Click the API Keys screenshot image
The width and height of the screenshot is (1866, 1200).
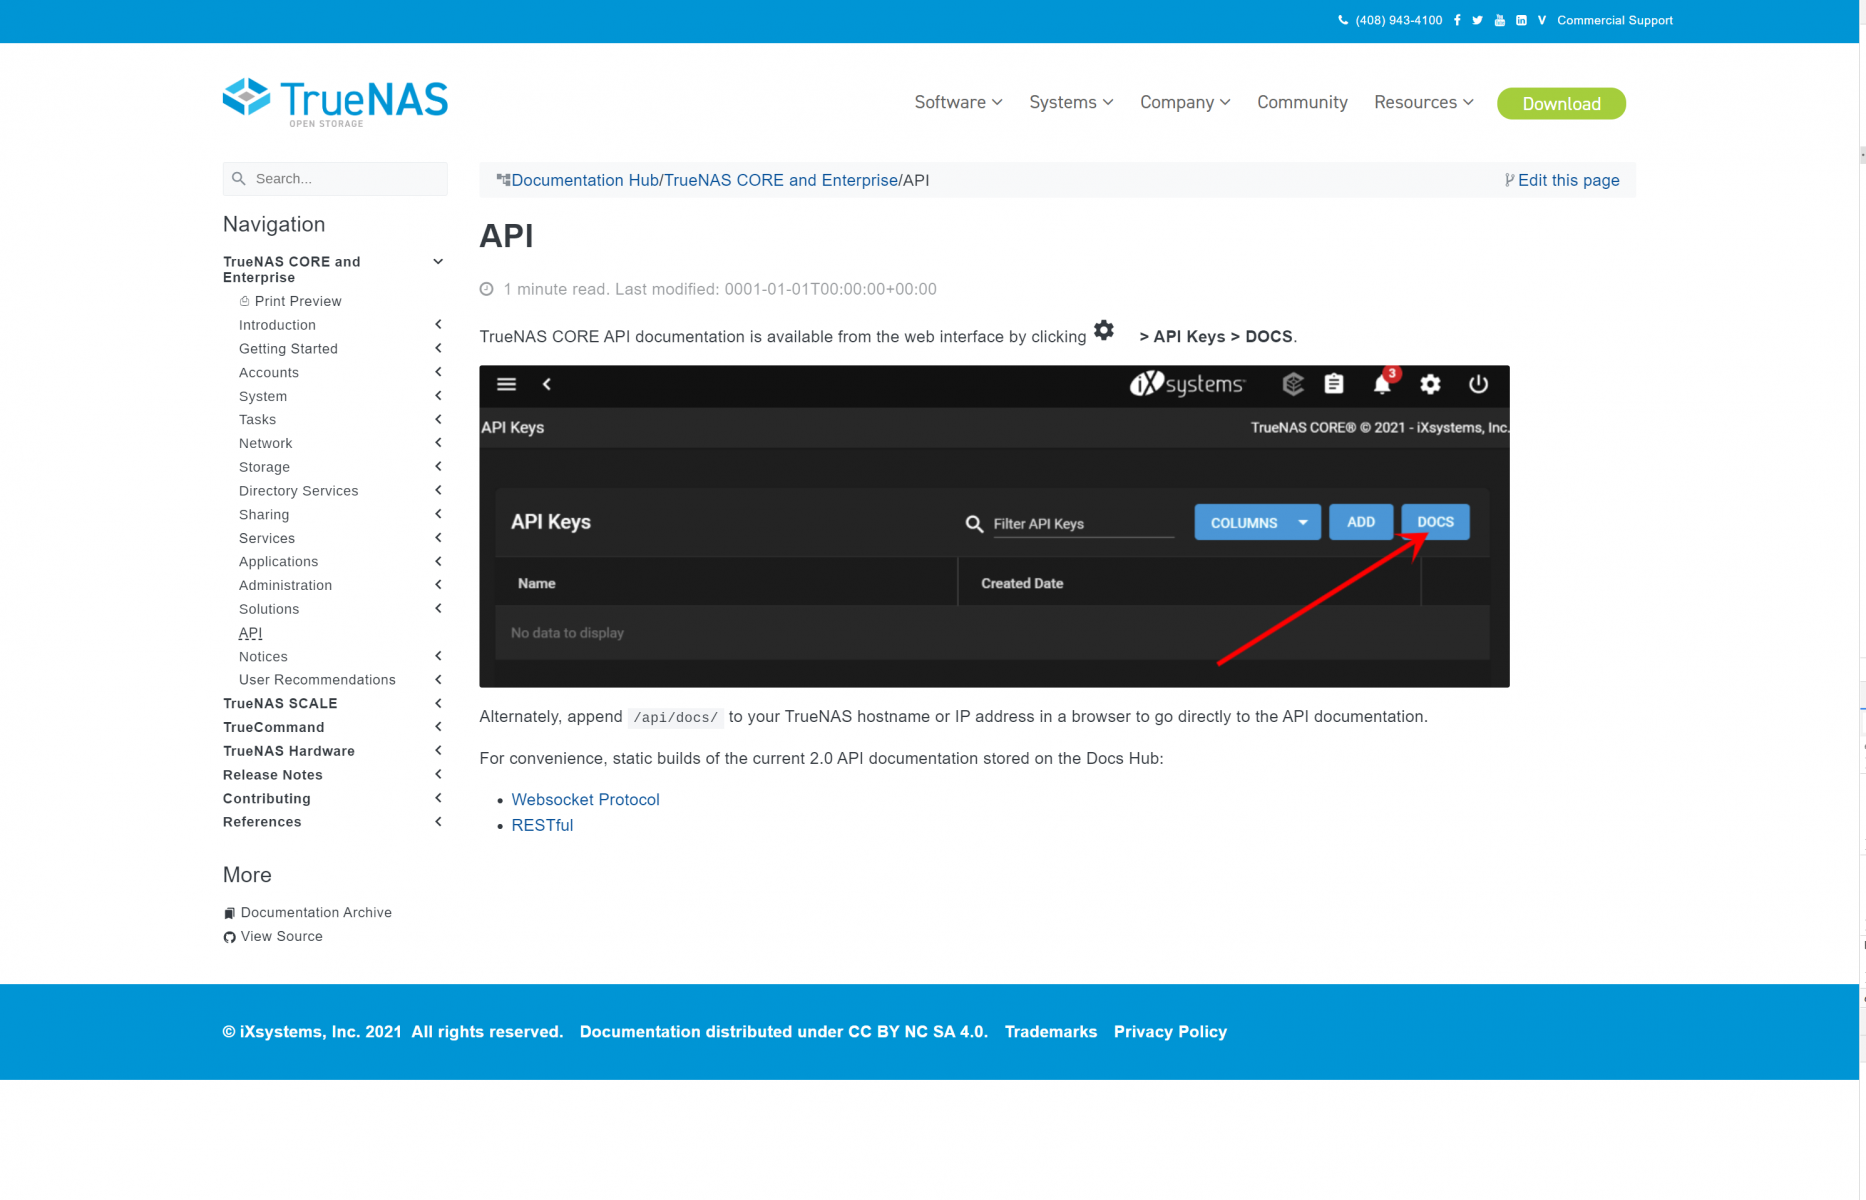(x=994, y=526)
